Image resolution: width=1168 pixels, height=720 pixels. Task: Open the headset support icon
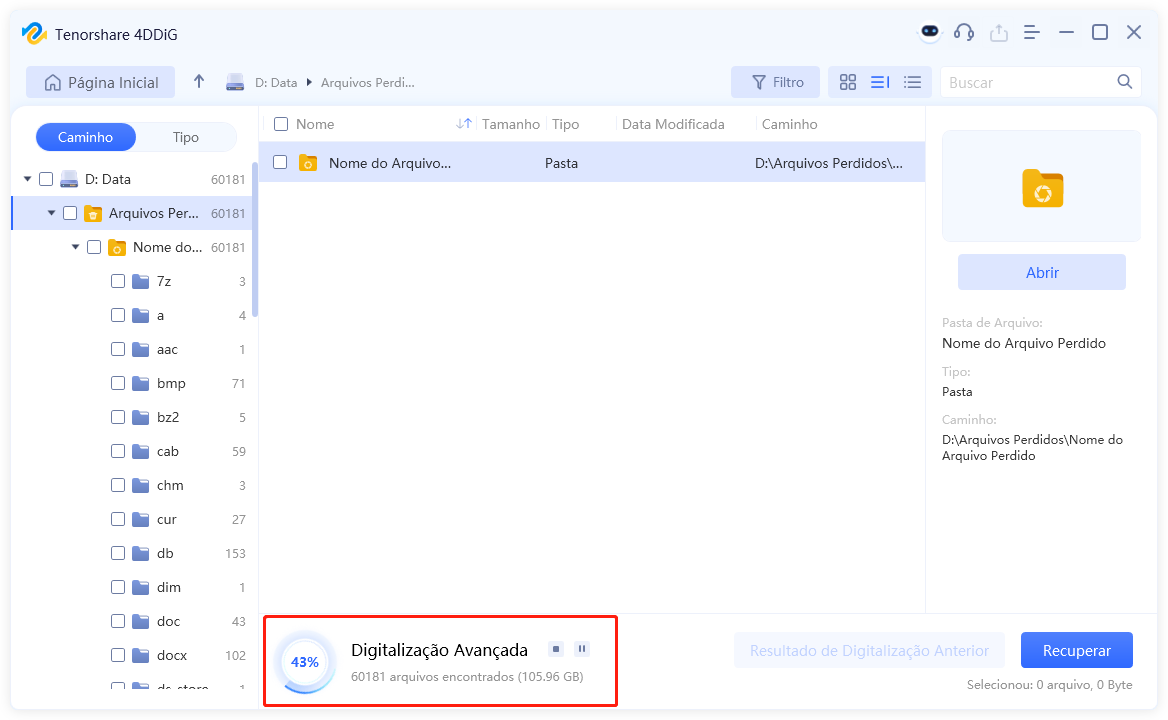[x=963, y=32]
